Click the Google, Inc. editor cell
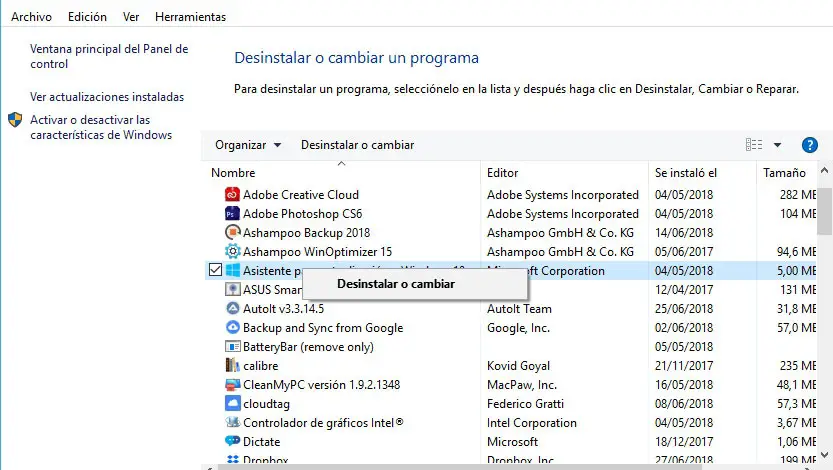The image size is (833, 470). (518, 328)
